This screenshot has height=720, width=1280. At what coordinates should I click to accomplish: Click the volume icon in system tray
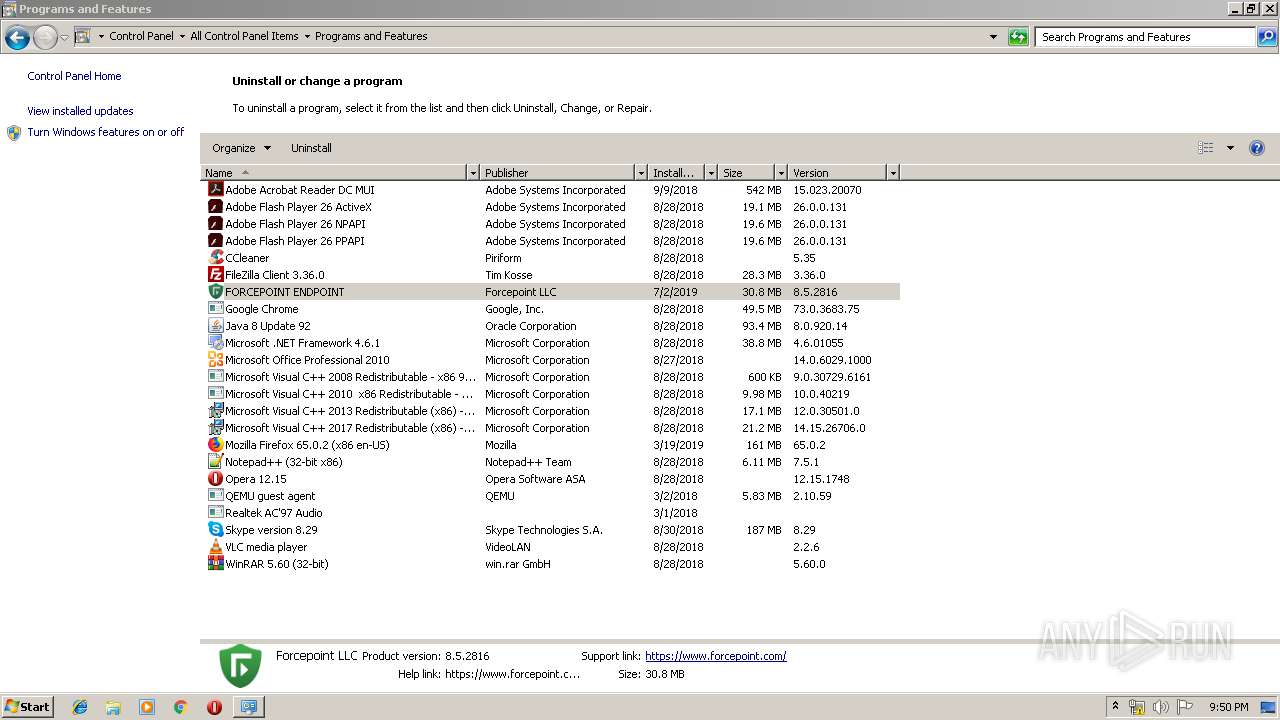point(1160,707)
